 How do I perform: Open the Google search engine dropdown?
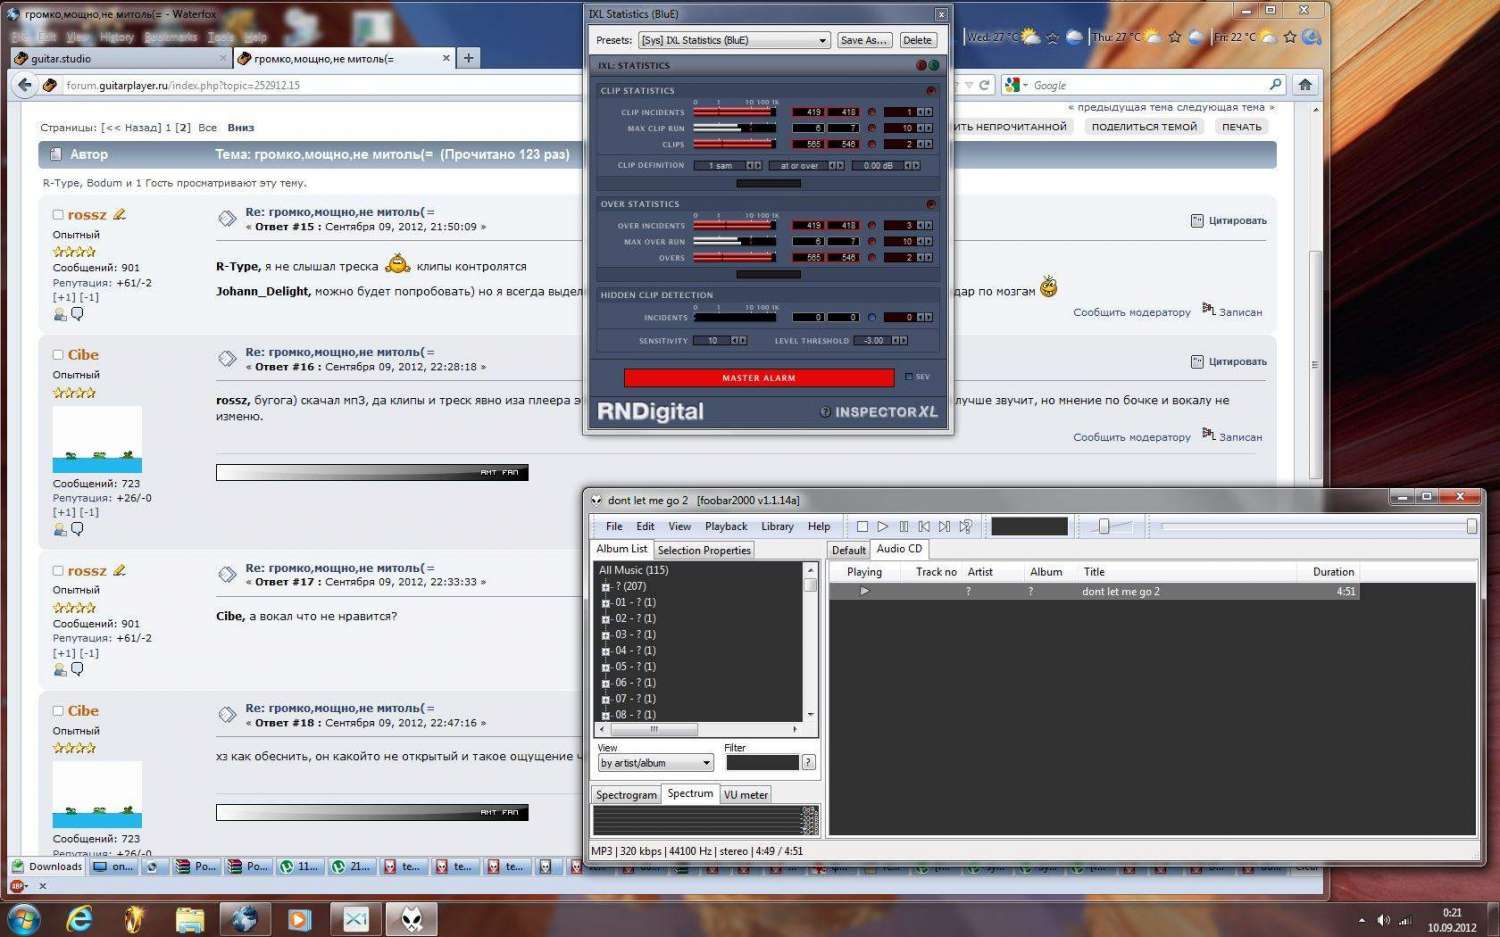click(1016, 85)
